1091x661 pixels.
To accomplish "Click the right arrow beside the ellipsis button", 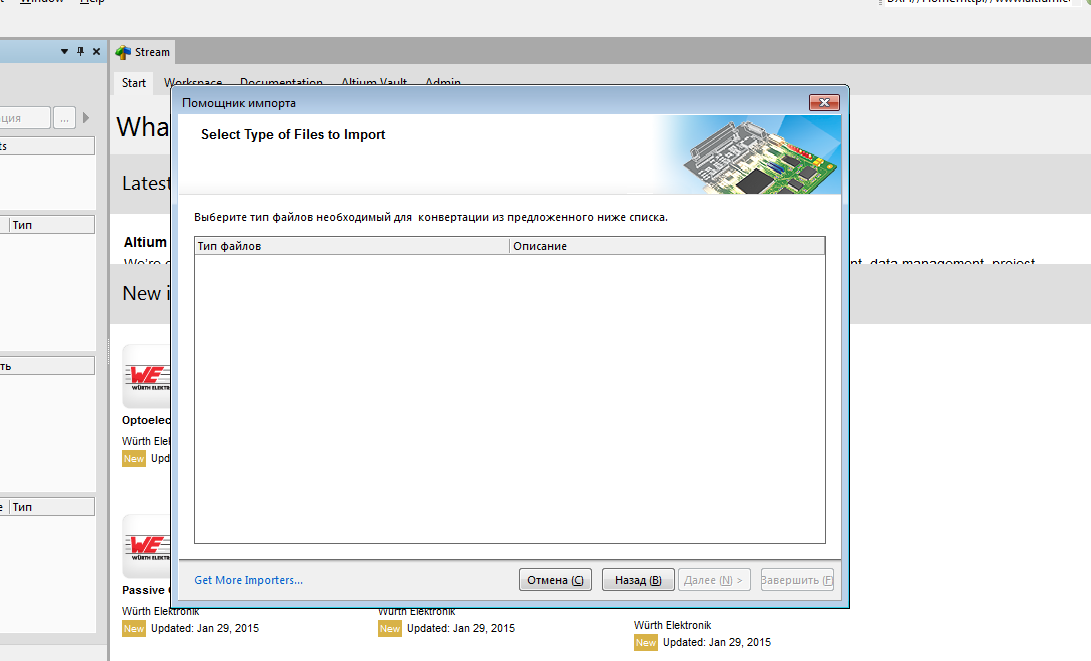I will pyautogui.click(x=86, y=118).
